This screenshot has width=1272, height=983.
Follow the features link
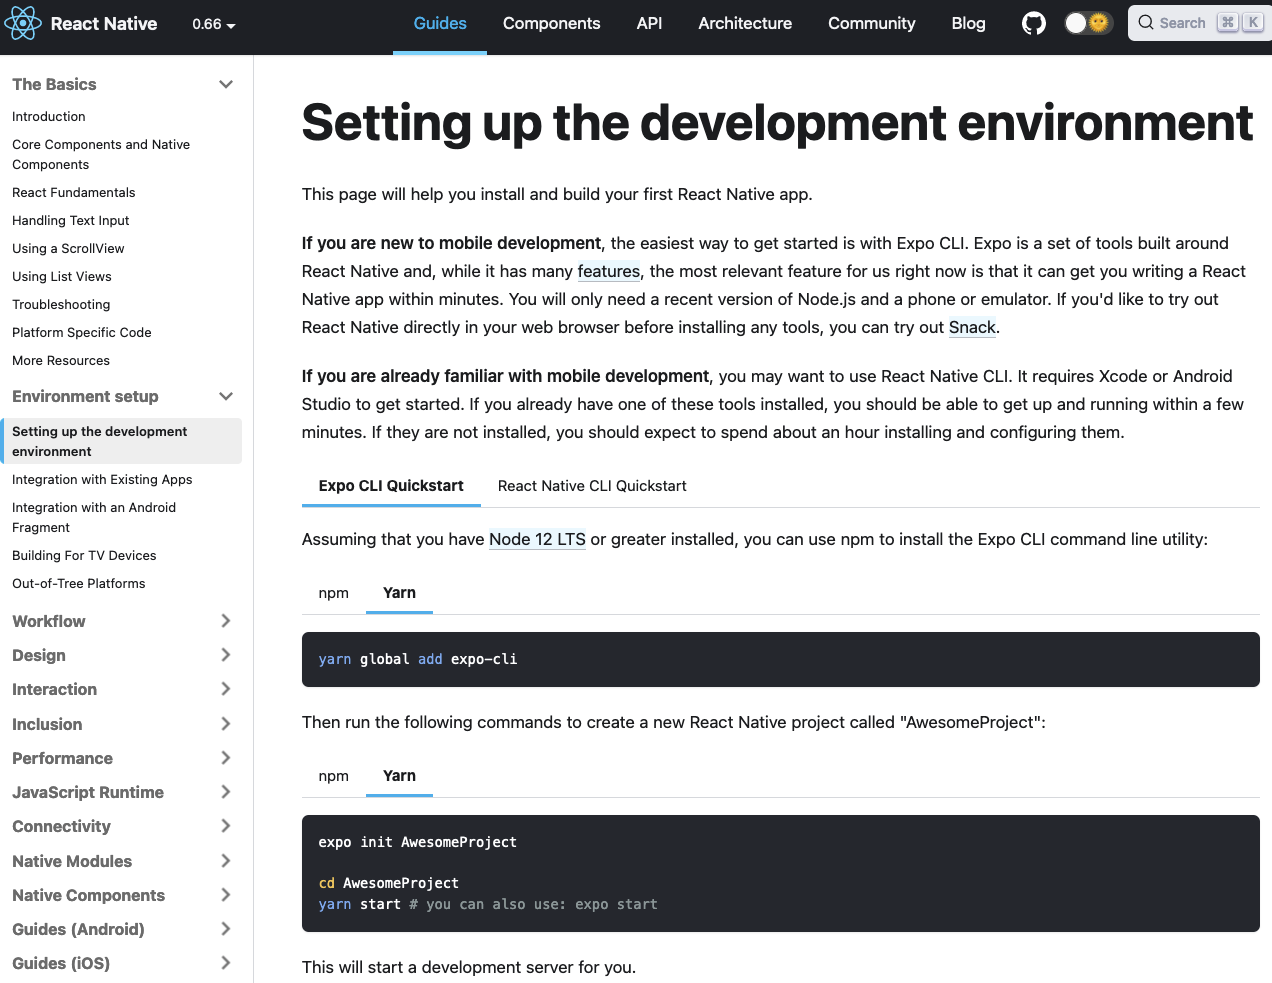click(x=608, y=271)
